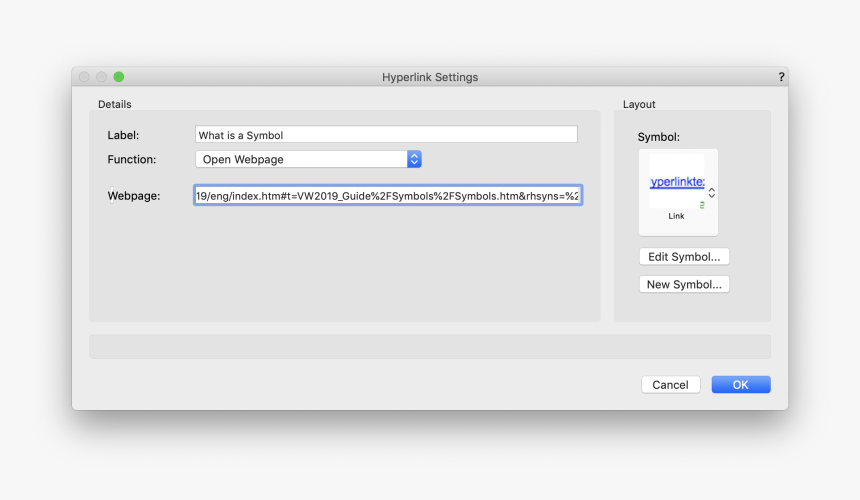Click the "Link" caption under symbol preview
Screen dimensions: 860x500
tap(677, 216)
